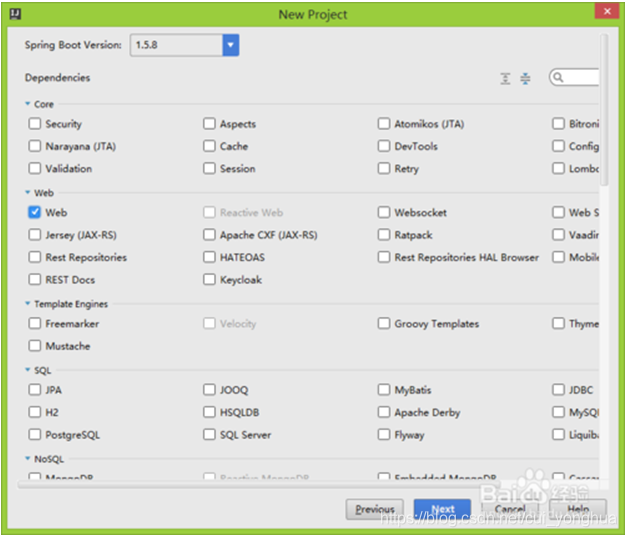Proceed with the Next button
Screen dimensions: 627x537
click(442, 509)
